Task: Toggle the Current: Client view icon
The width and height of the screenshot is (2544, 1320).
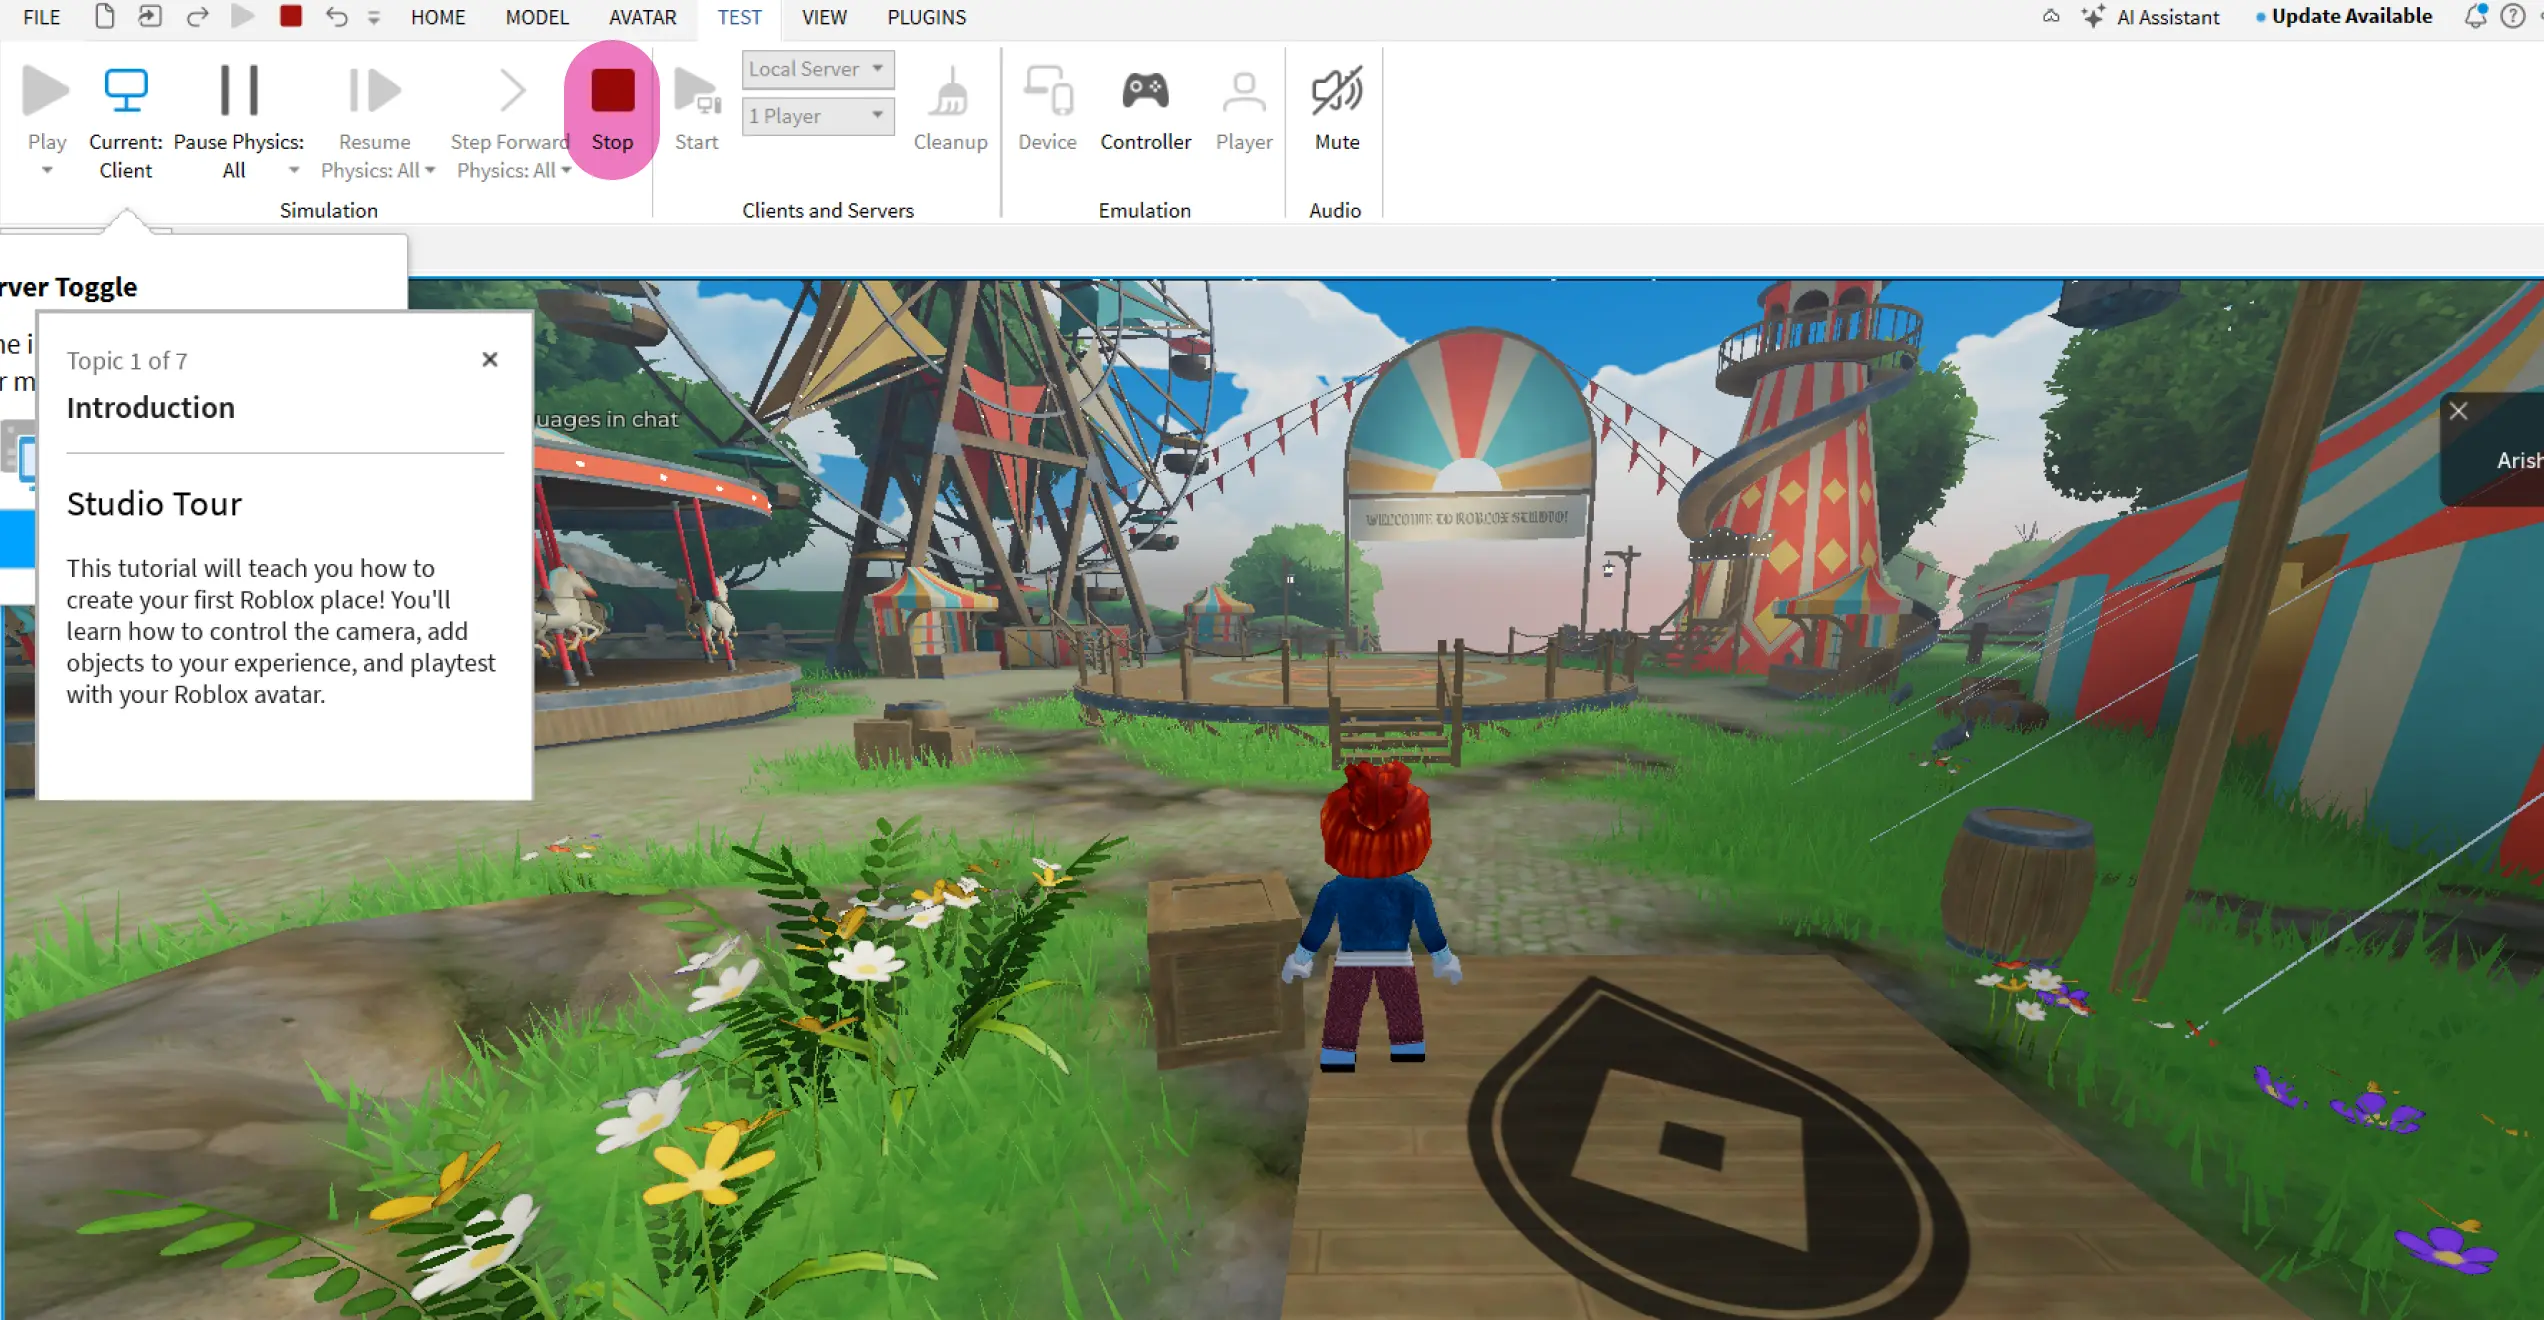Action: tap(126, 91)
